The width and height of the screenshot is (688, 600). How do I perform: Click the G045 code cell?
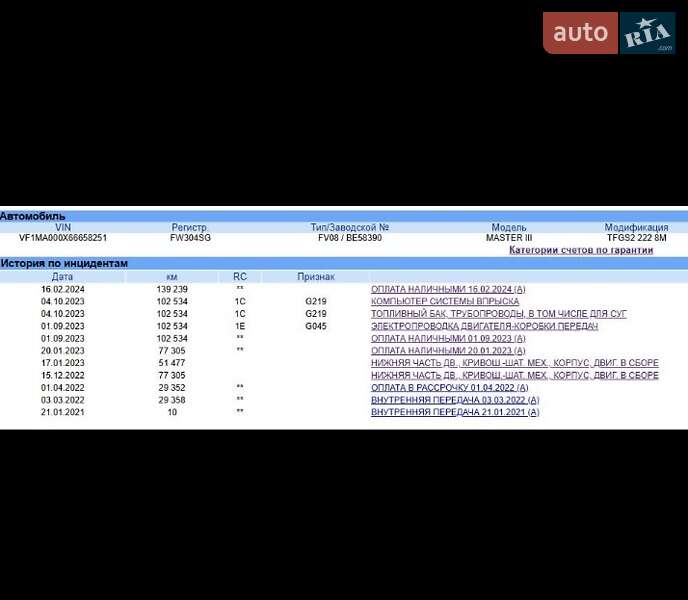click(x=316, y=326)
